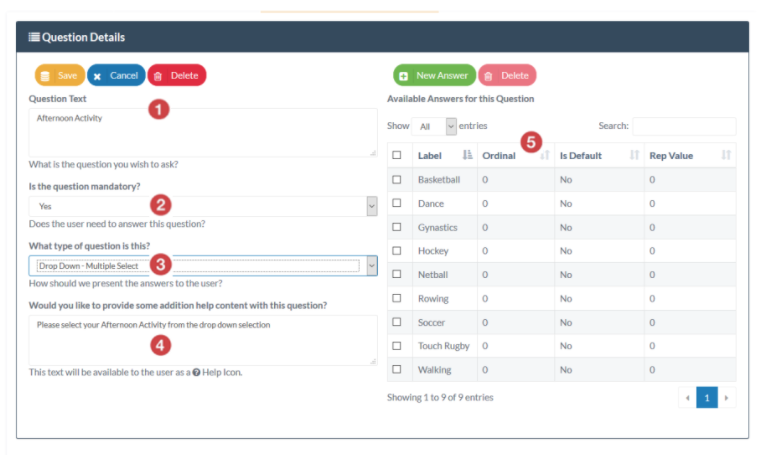This screenshot has height=455, width=762.
Task: Check the Touch Rugby row checkbox
Action: point(397,346)
